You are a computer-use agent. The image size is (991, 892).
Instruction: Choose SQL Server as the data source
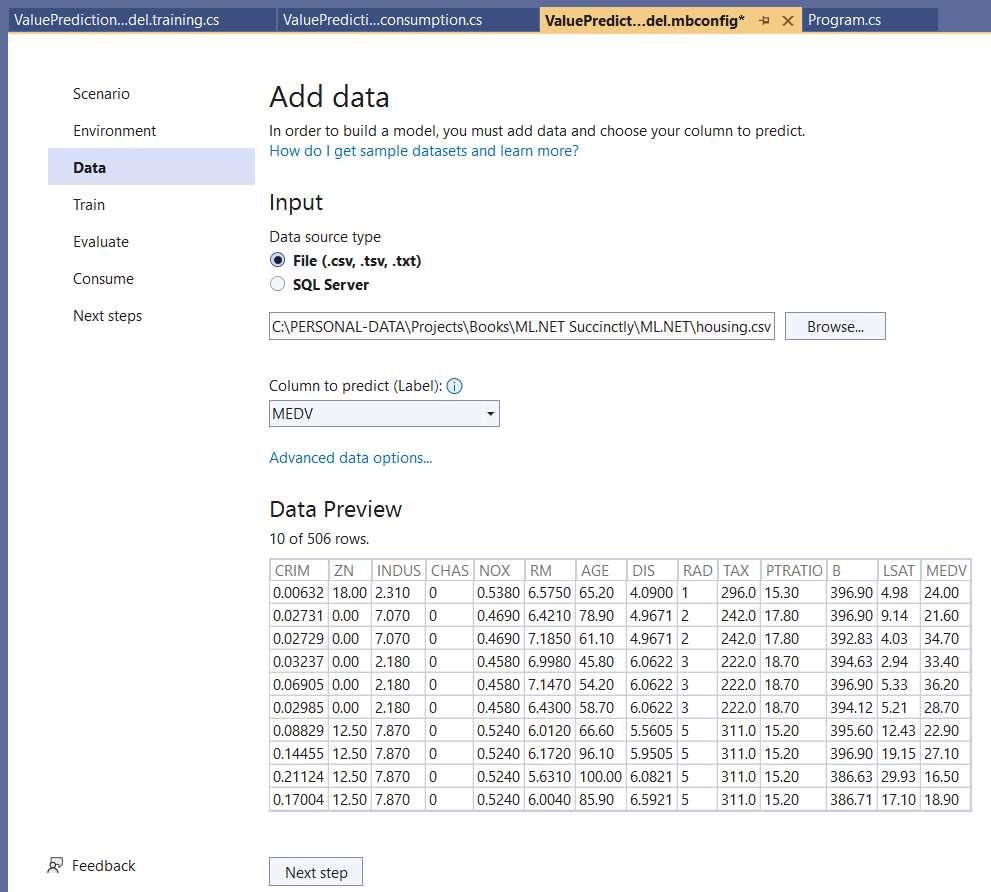pyautogui.click(x=277, y=283)
